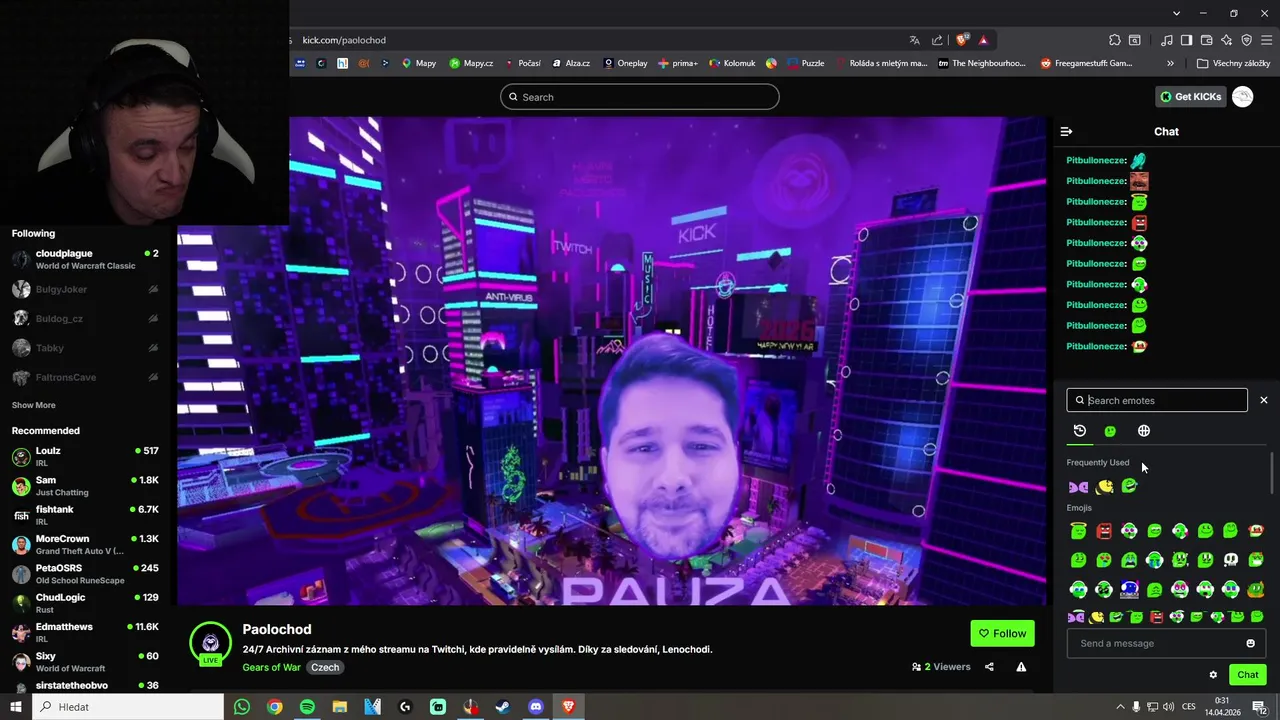The height and width of the screenshot is (720, 1280).
Task: Collapse the chat panel icon
Action: click(1066, 131)
